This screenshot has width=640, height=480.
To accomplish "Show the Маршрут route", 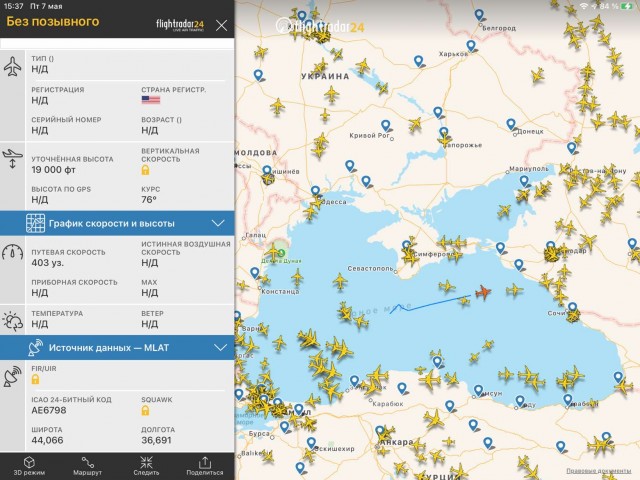I will coord(87,466).
